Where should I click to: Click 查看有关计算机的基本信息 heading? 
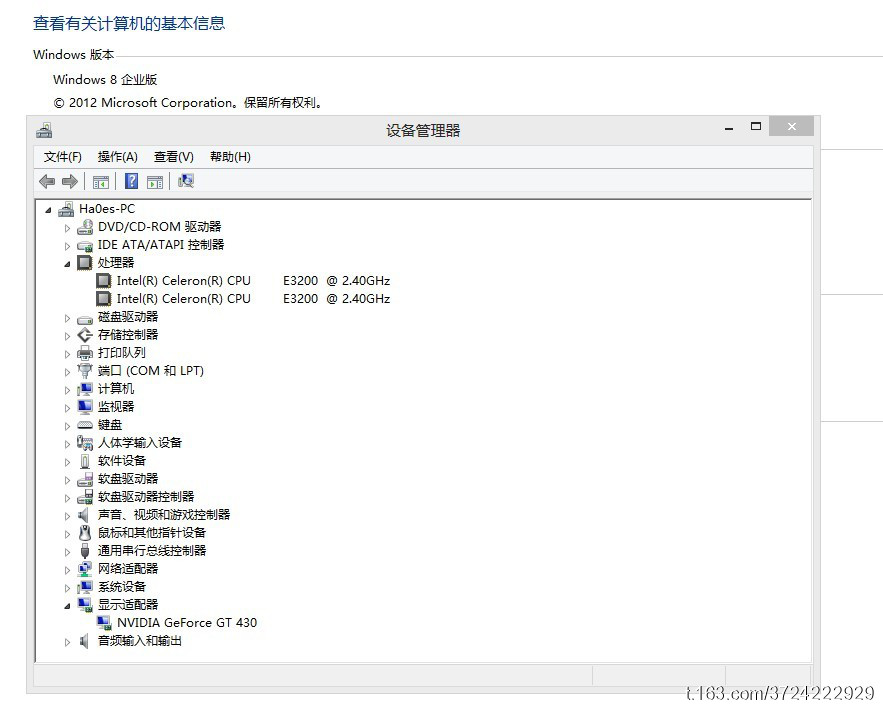[x=129, y=24]
